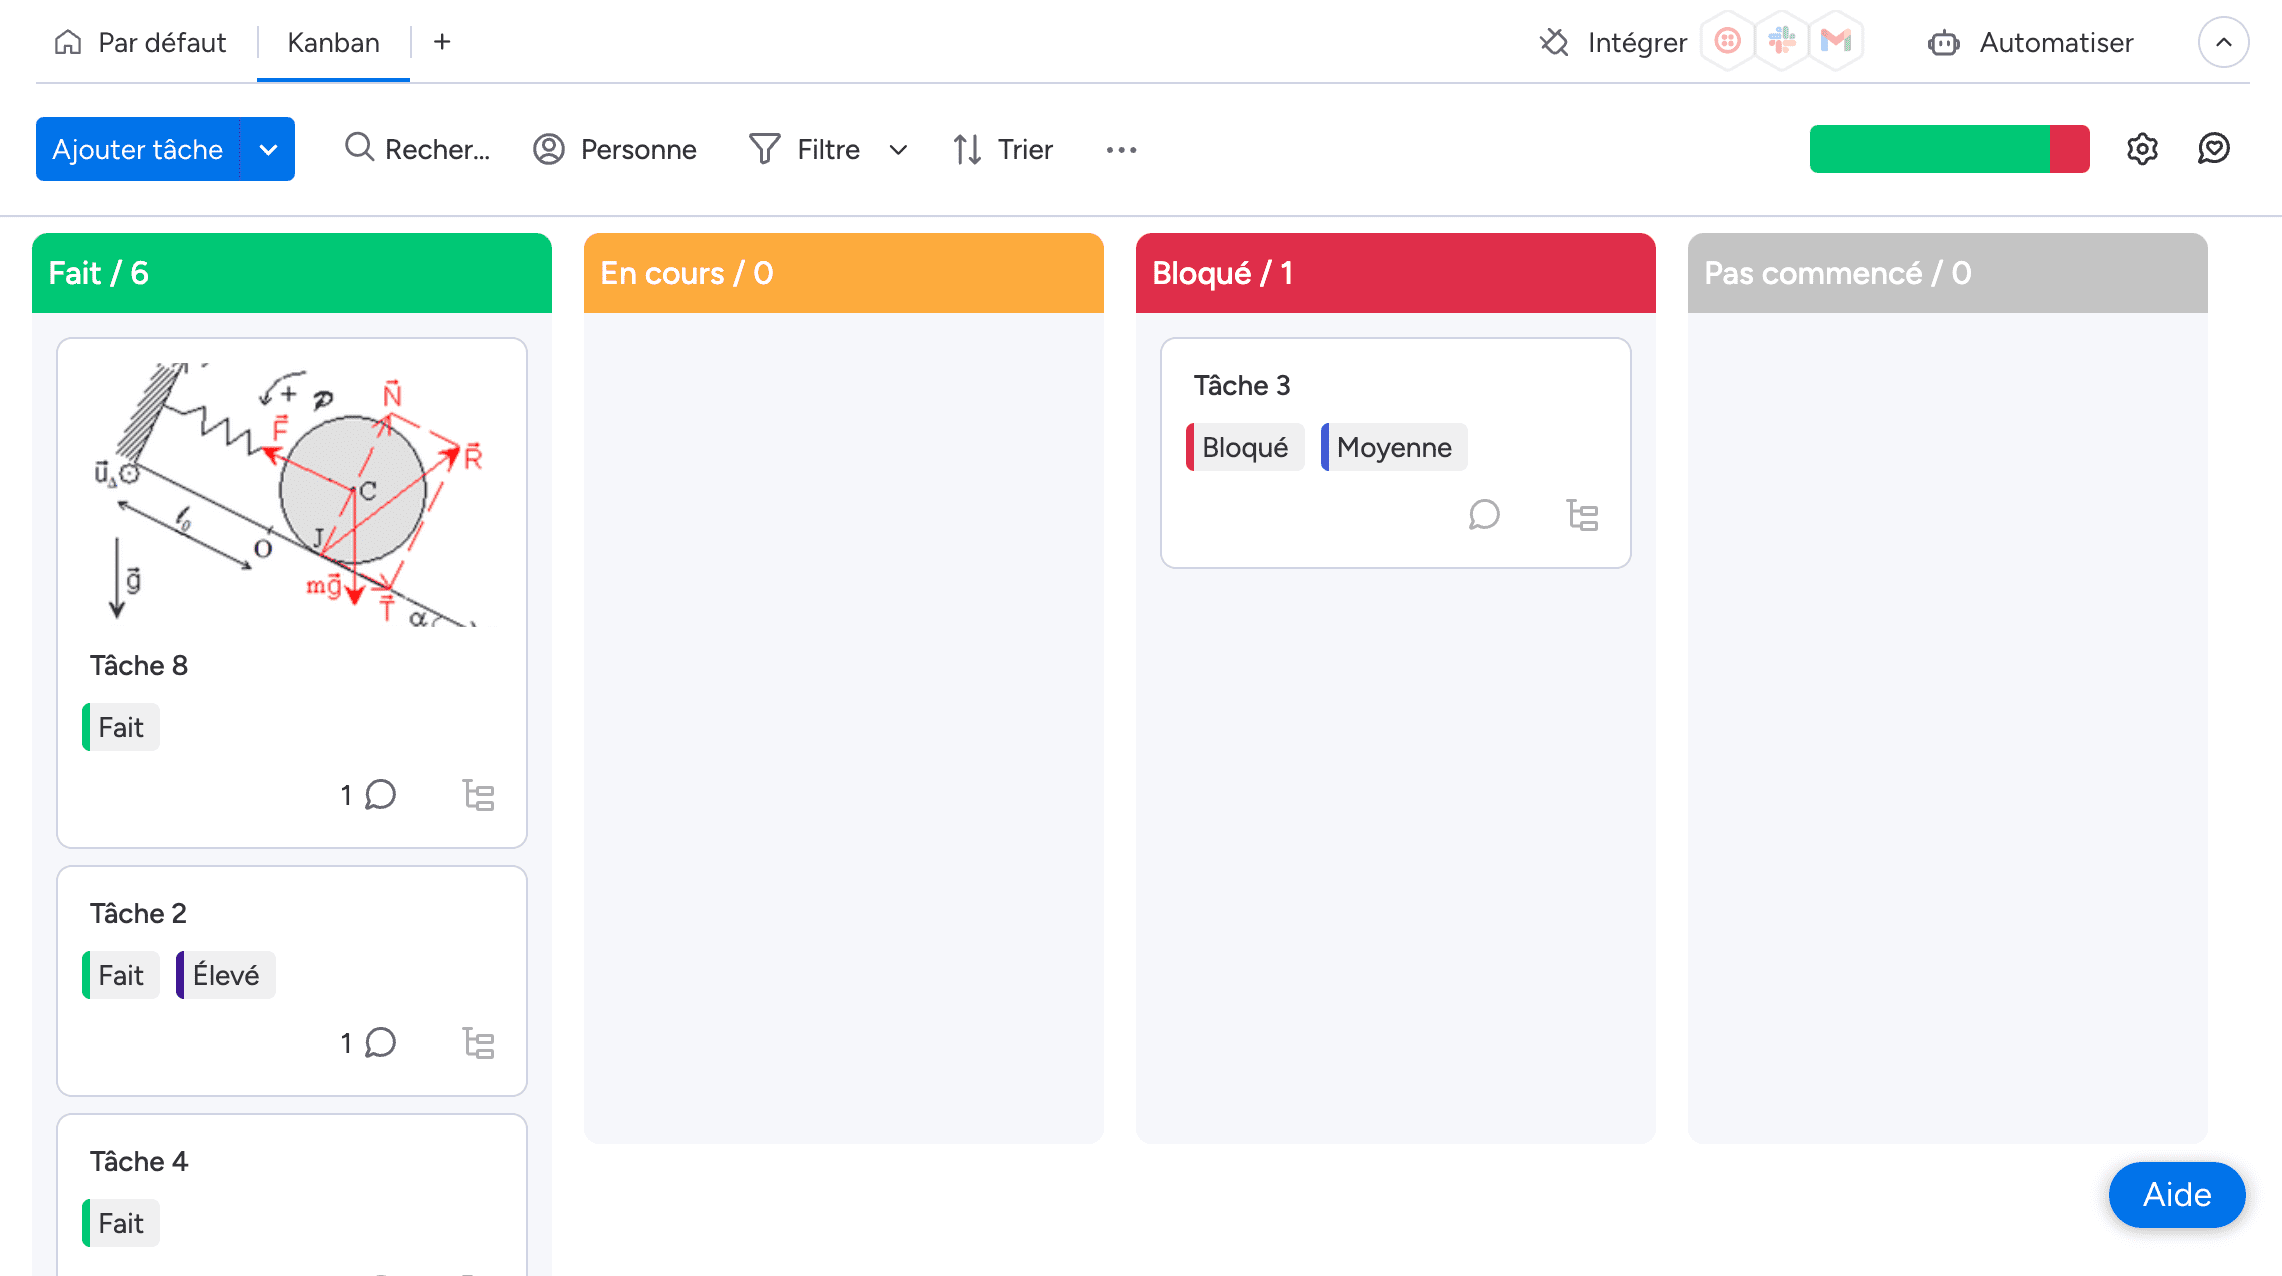The height and width of the screenshot is (1276, 2282).
Task: Click the search magnifier icon
Action: [x=359, y=148]
